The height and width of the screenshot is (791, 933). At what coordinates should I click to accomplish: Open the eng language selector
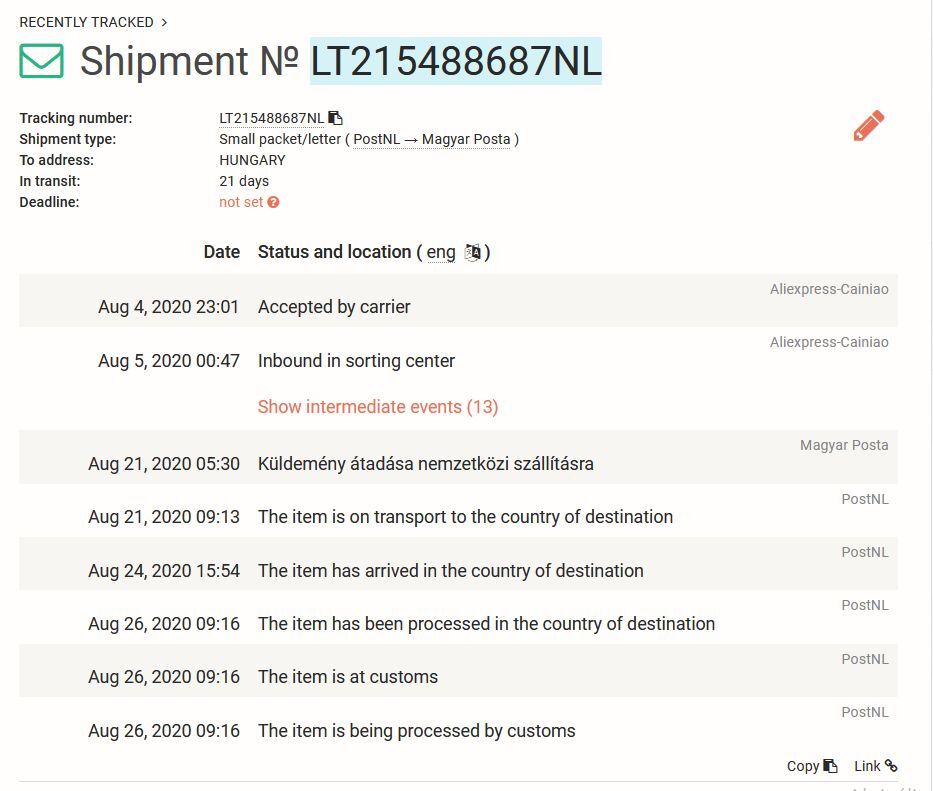pos(441,252)
